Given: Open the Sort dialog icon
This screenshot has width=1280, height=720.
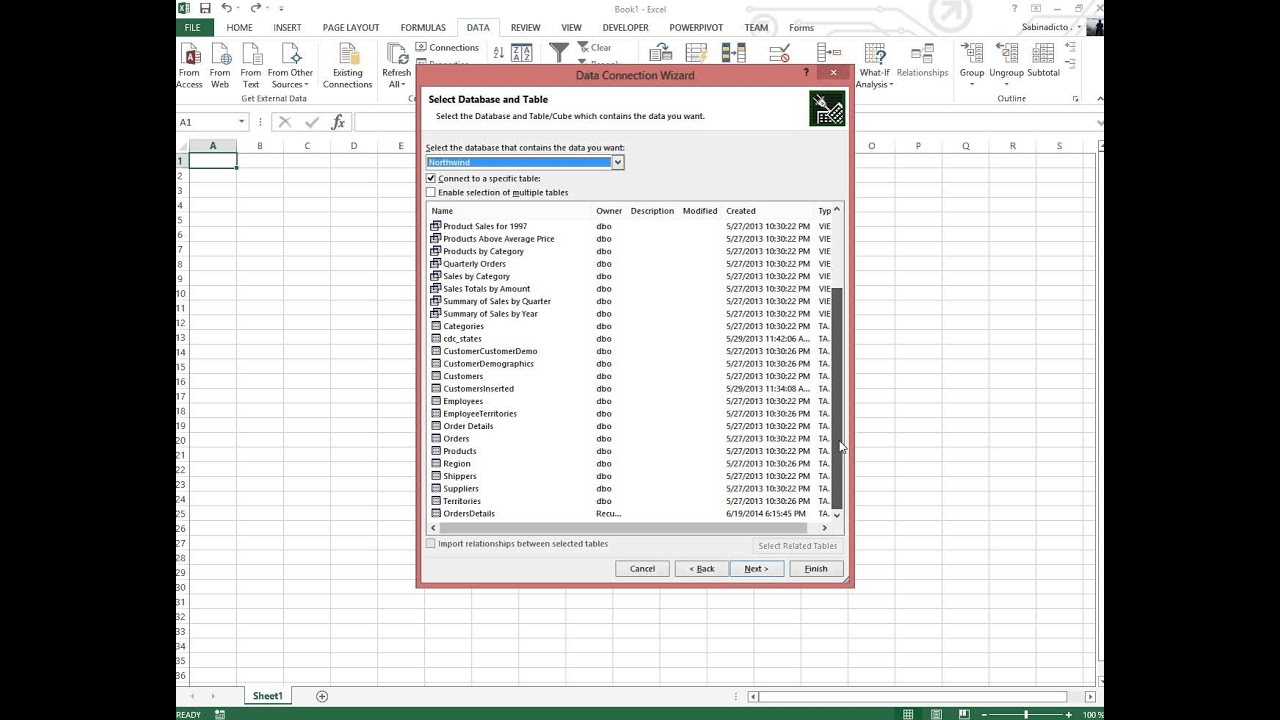Looking at the screenshot, I should click(522, 53).
